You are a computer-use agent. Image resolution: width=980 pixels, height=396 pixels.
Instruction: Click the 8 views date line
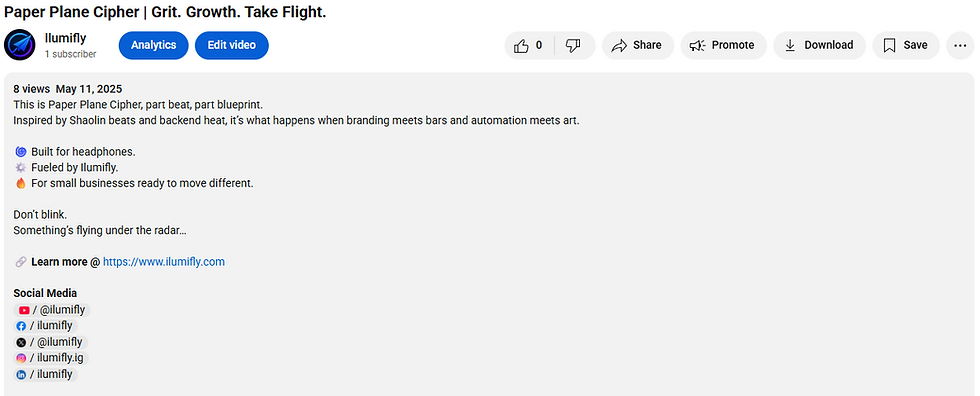coord(68,89)
